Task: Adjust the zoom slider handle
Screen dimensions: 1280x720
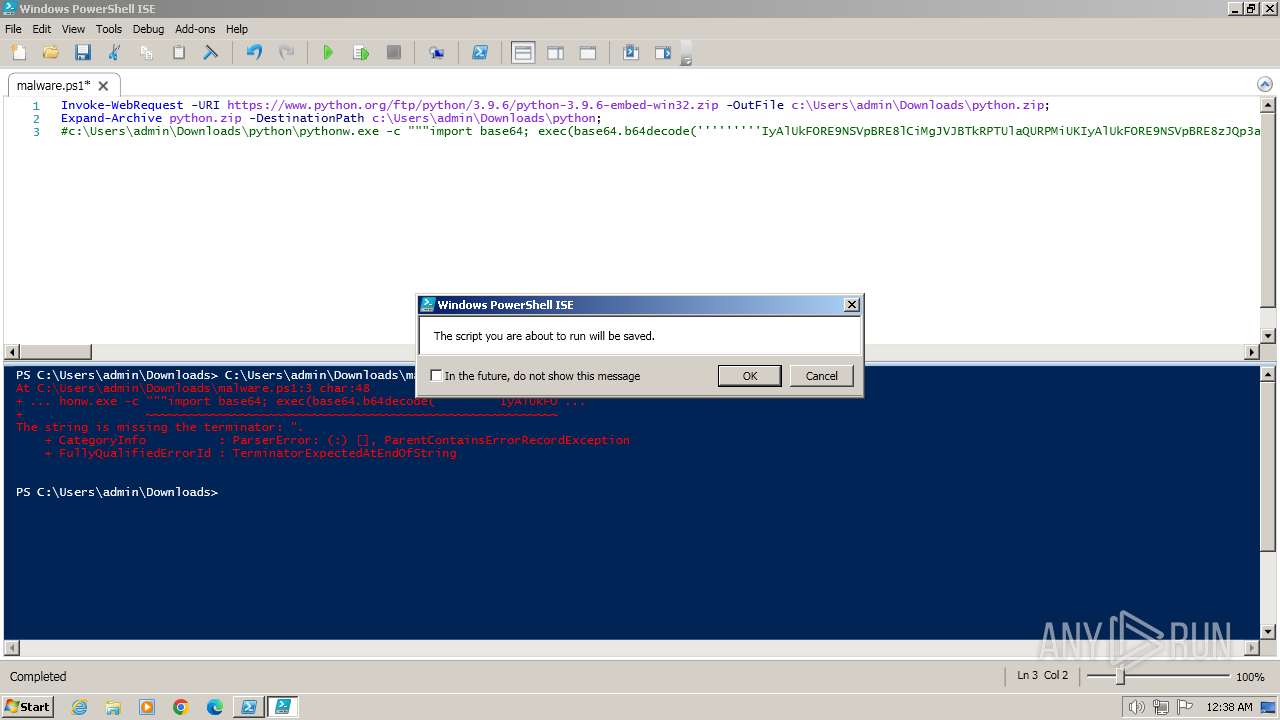Action: (x=1120, y=677)
